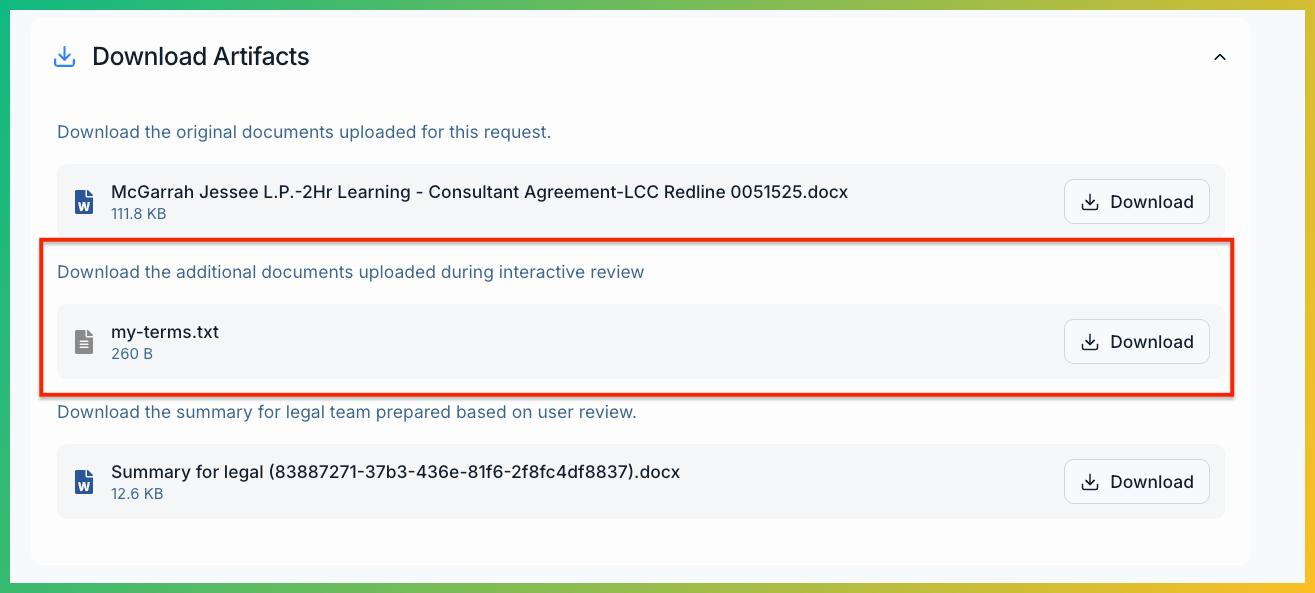
Task: Collapse the Download Artifacts section chevron
Action: 1219,57
